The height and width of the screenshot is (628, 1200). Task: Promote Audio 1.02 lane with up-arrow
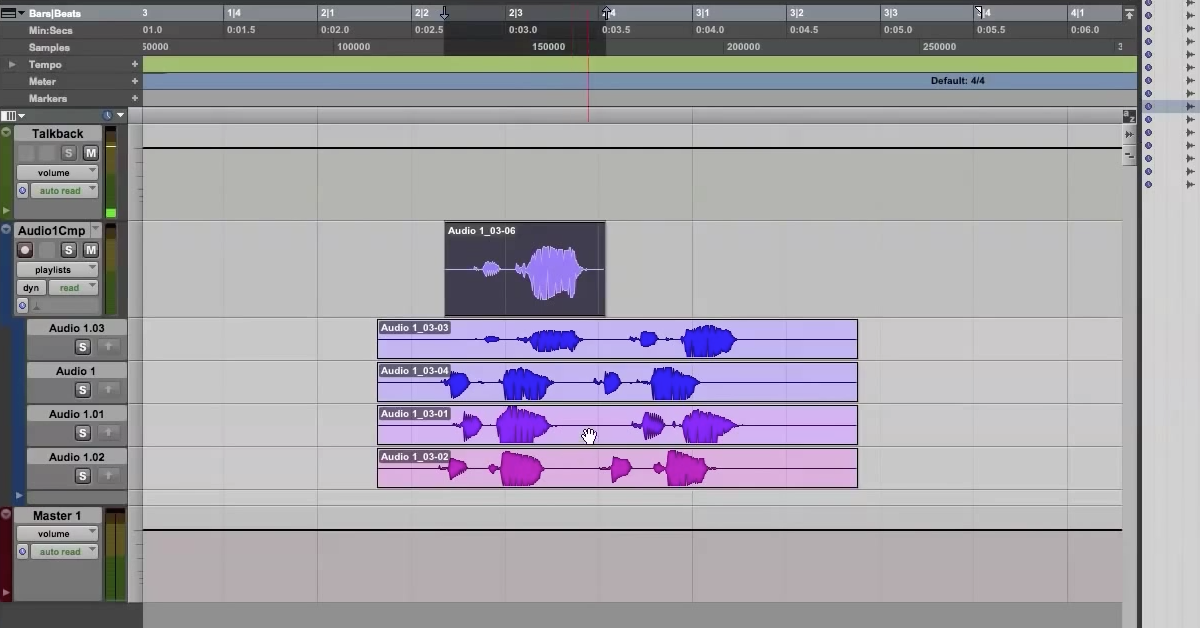tap(110, 476)
